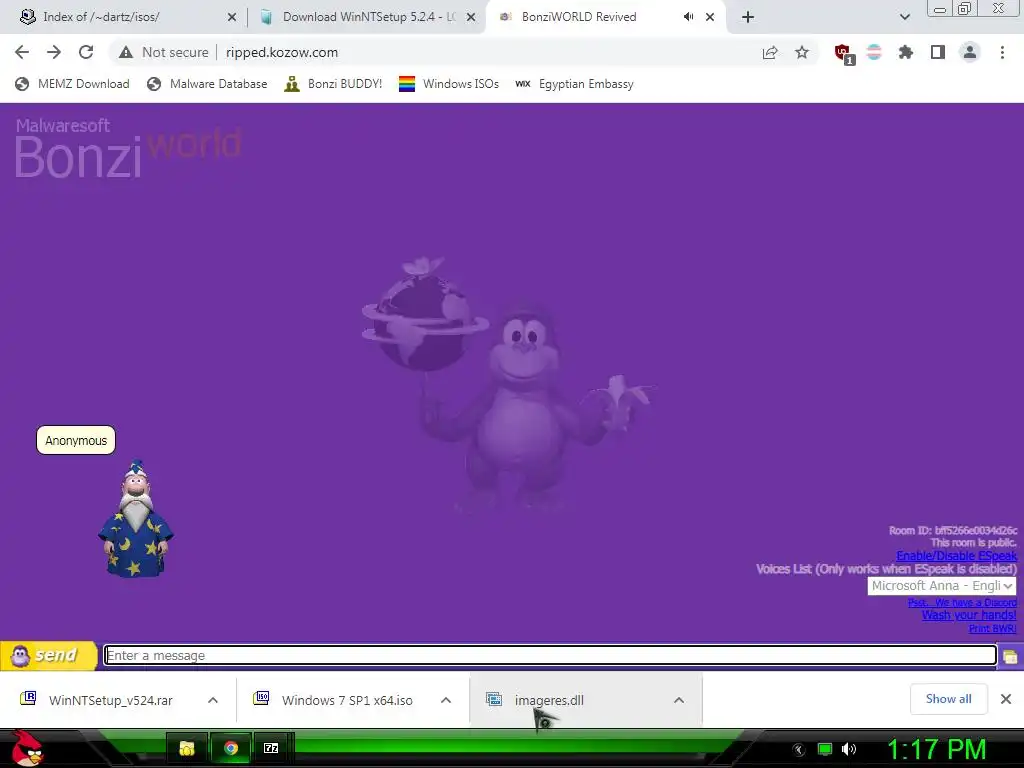Bookmark this page with the star icon
The height and width of the screenshot is (768, 1024).
tap(802, 52)
